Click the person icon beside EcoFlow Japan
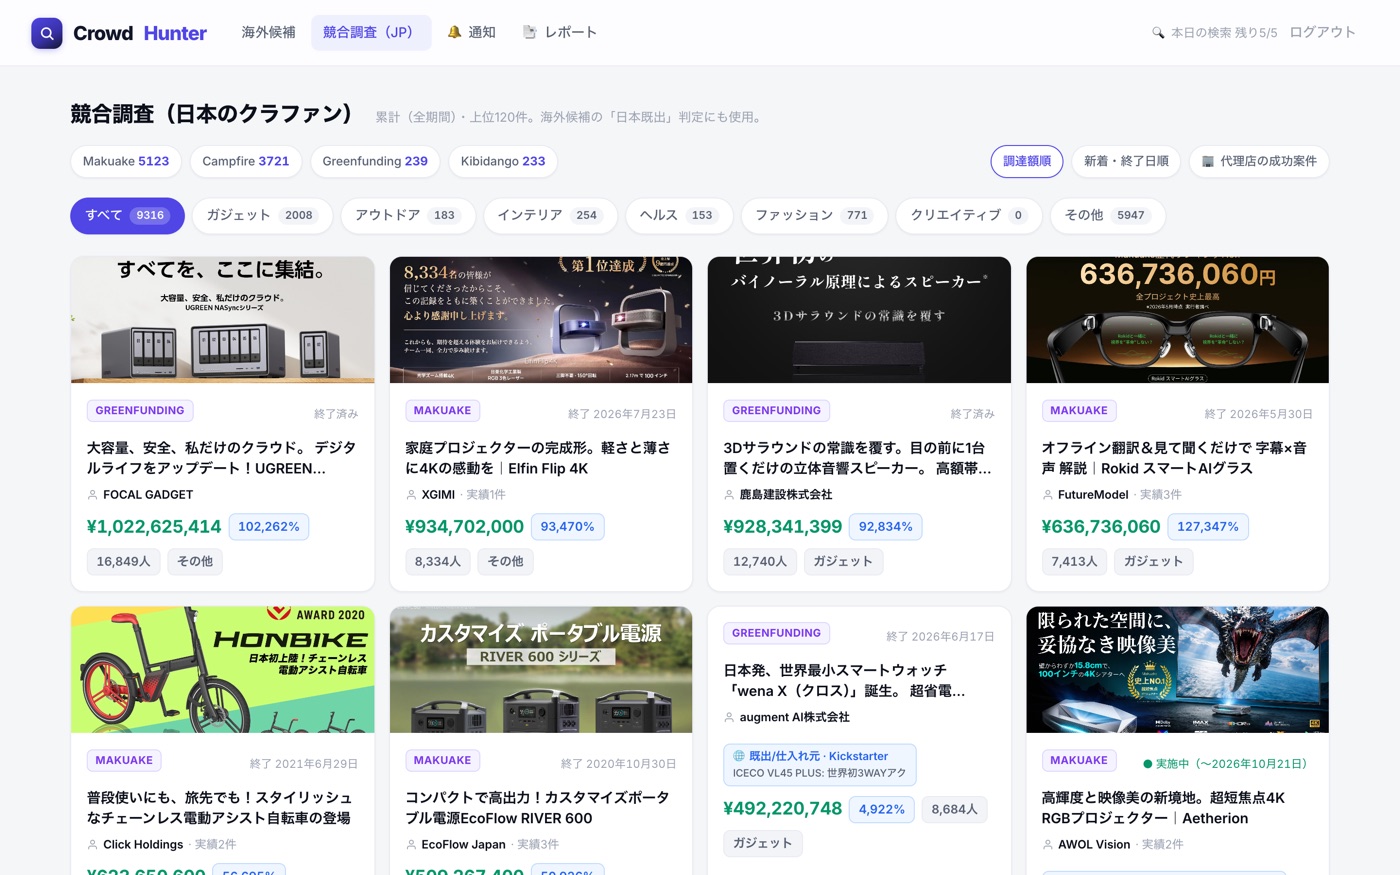Viewport: 1400px width, 875px height. click(x=411, y=845)
